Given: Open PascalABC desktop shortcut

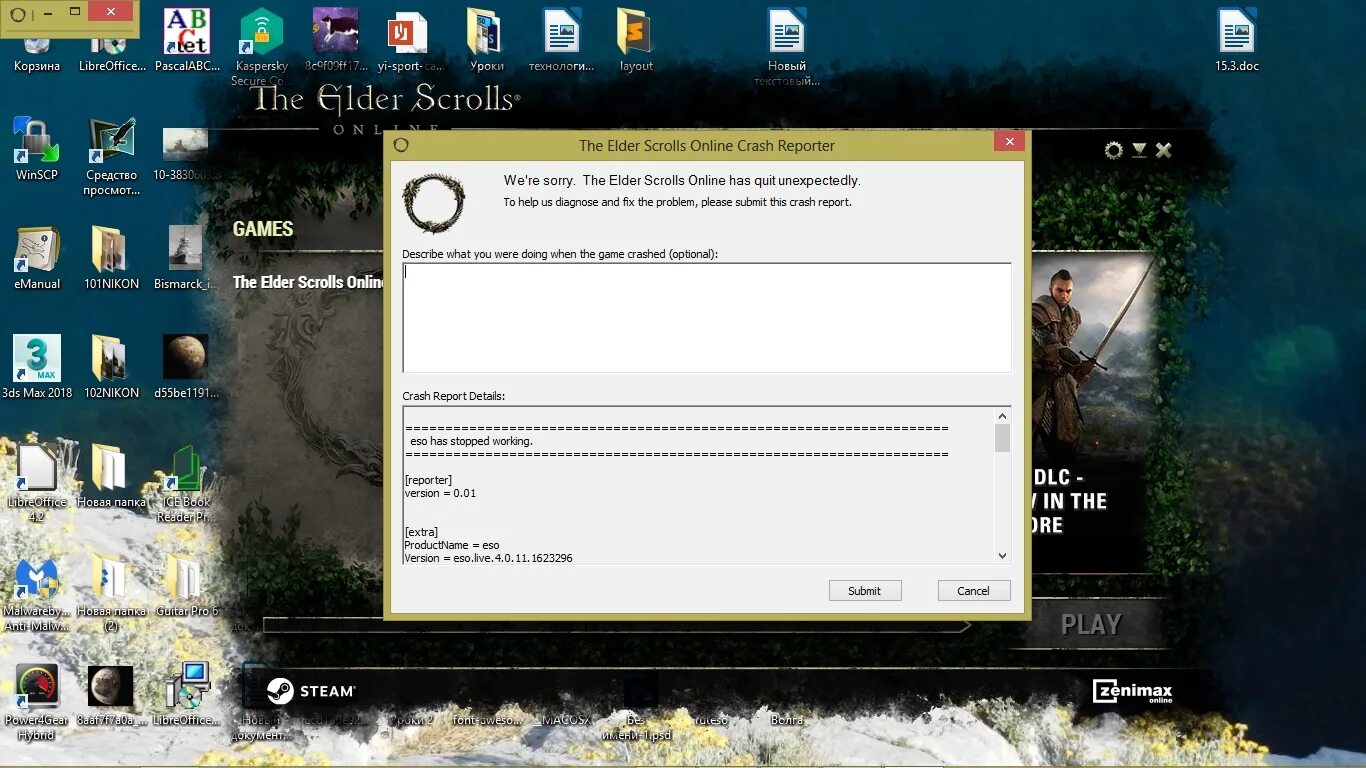Looking at the screenshot, I should pos(187,40).
